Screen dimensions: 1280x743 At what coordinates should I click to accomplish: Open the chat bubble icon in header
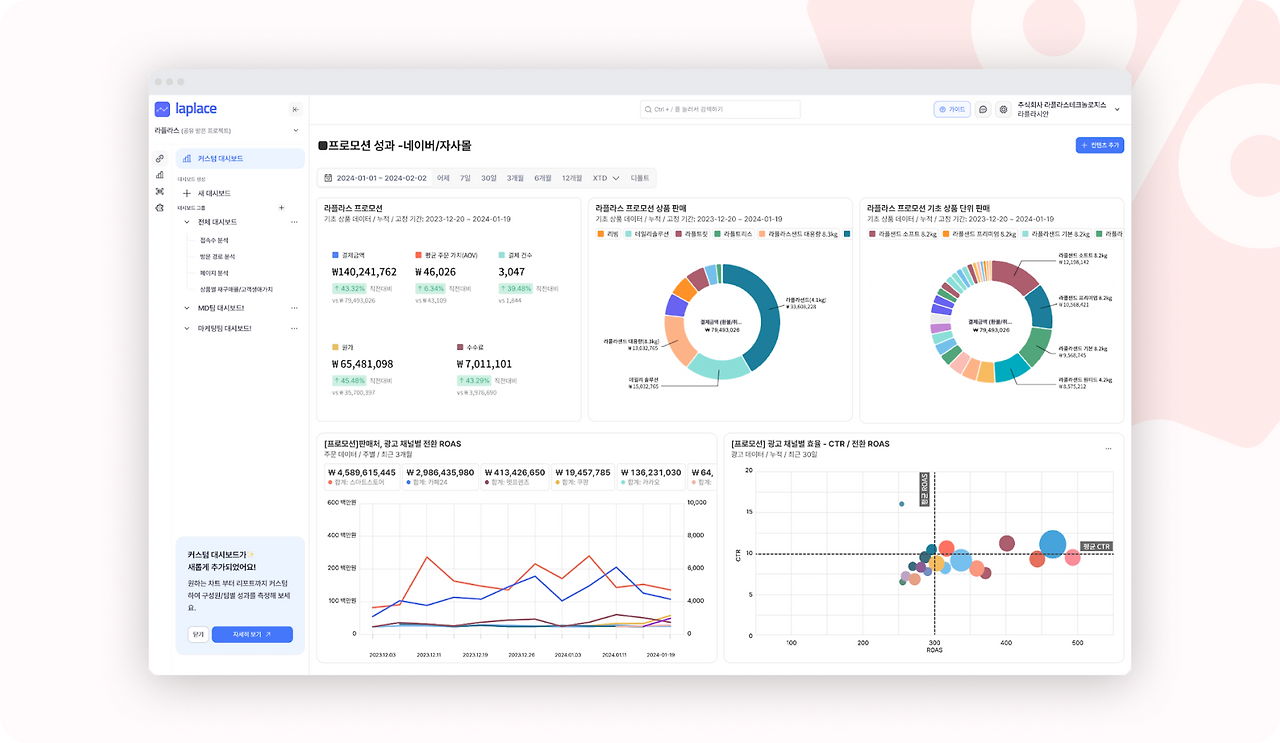tap(983, 109)
